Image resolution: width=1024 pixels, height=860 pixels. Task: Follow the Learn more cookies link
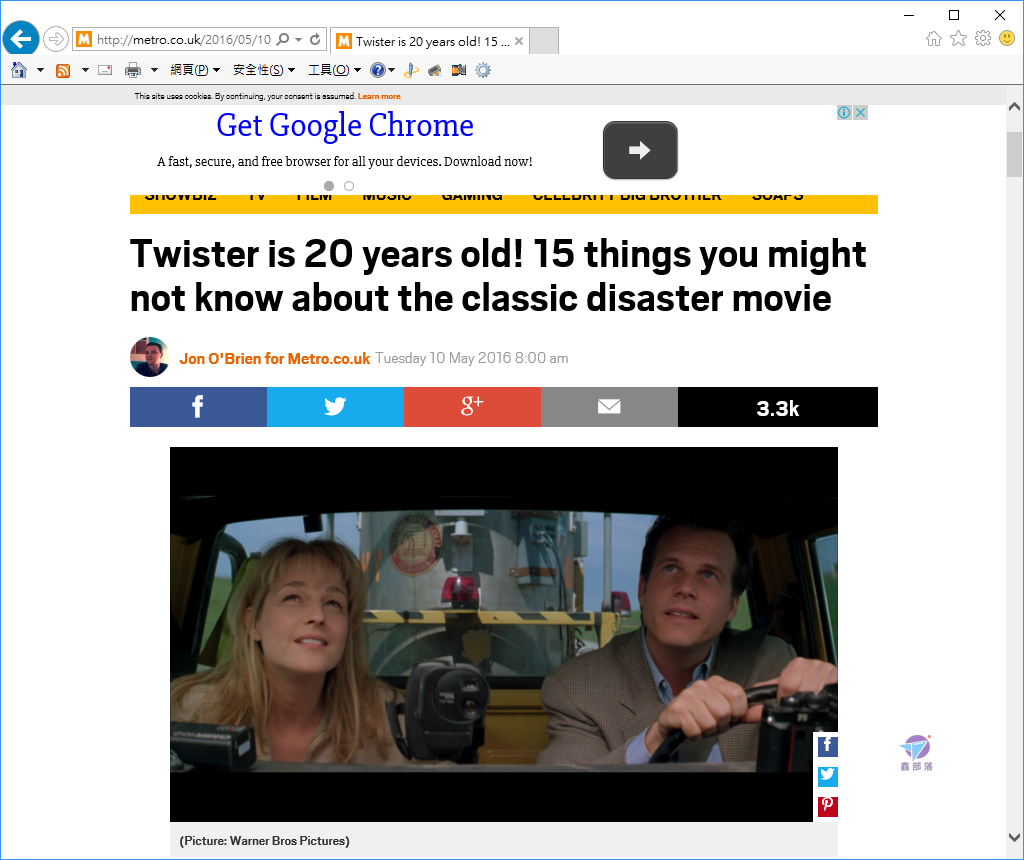pos(379,96)
